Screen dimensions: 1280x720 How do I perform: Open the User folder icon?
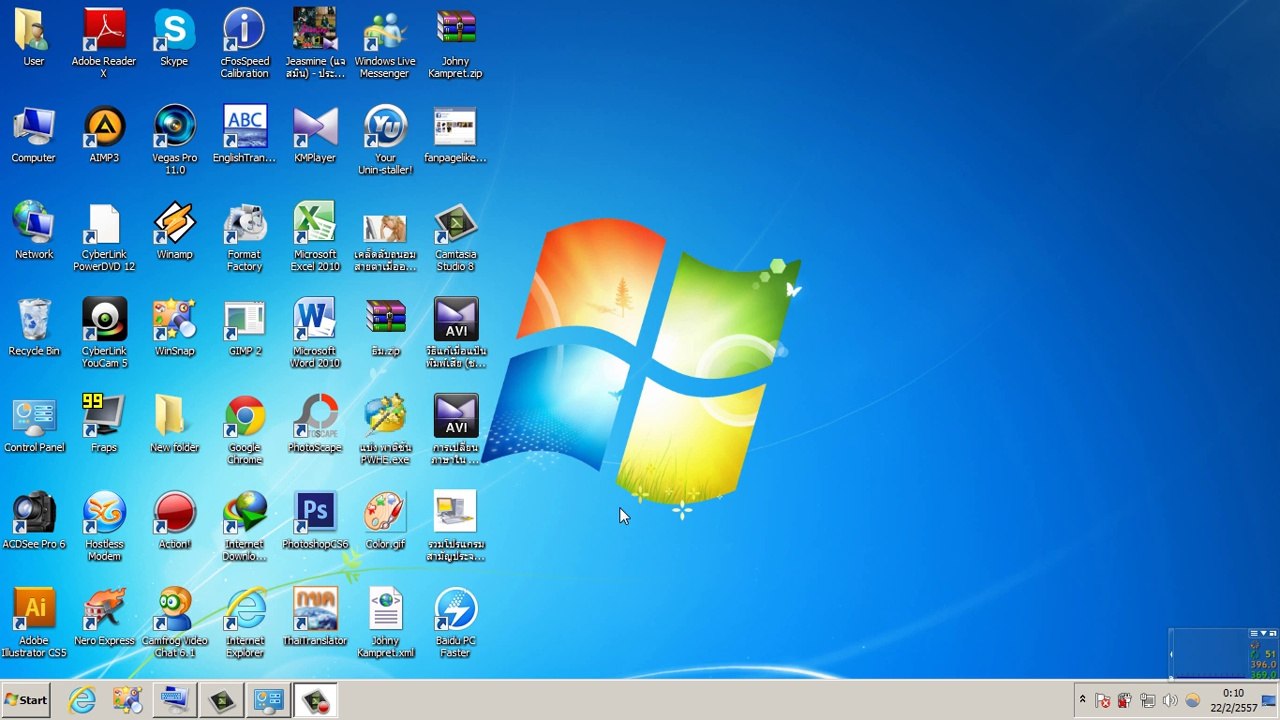click(x=34, y=37)
